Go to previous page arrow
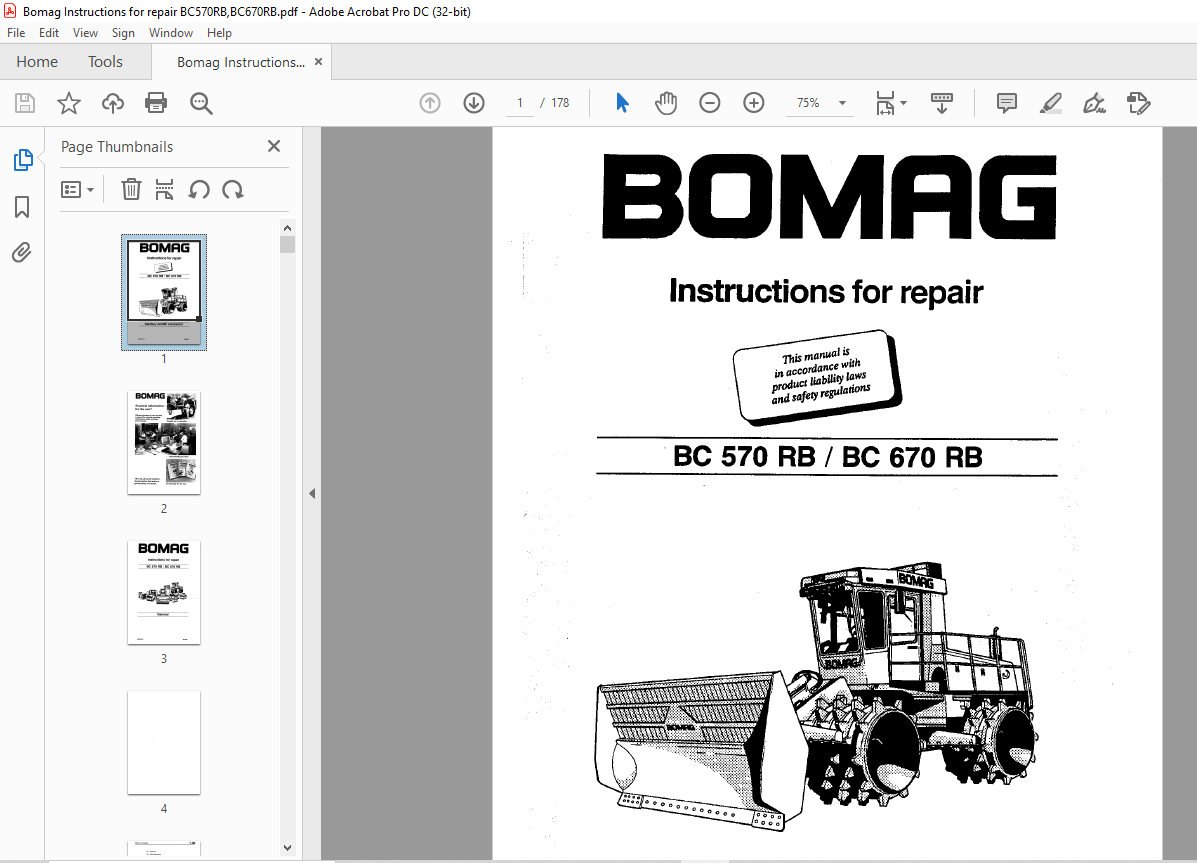The image size is (1197, 863). (430, 103)
